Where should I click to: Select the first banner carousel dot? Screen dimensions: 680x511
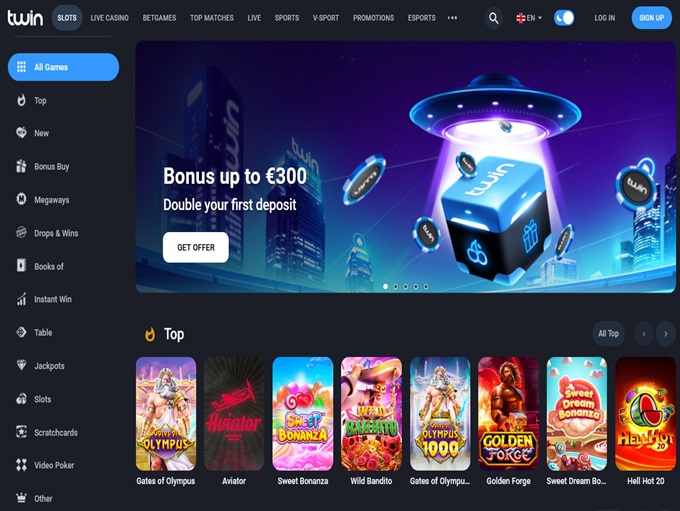(x=386, y=286)
